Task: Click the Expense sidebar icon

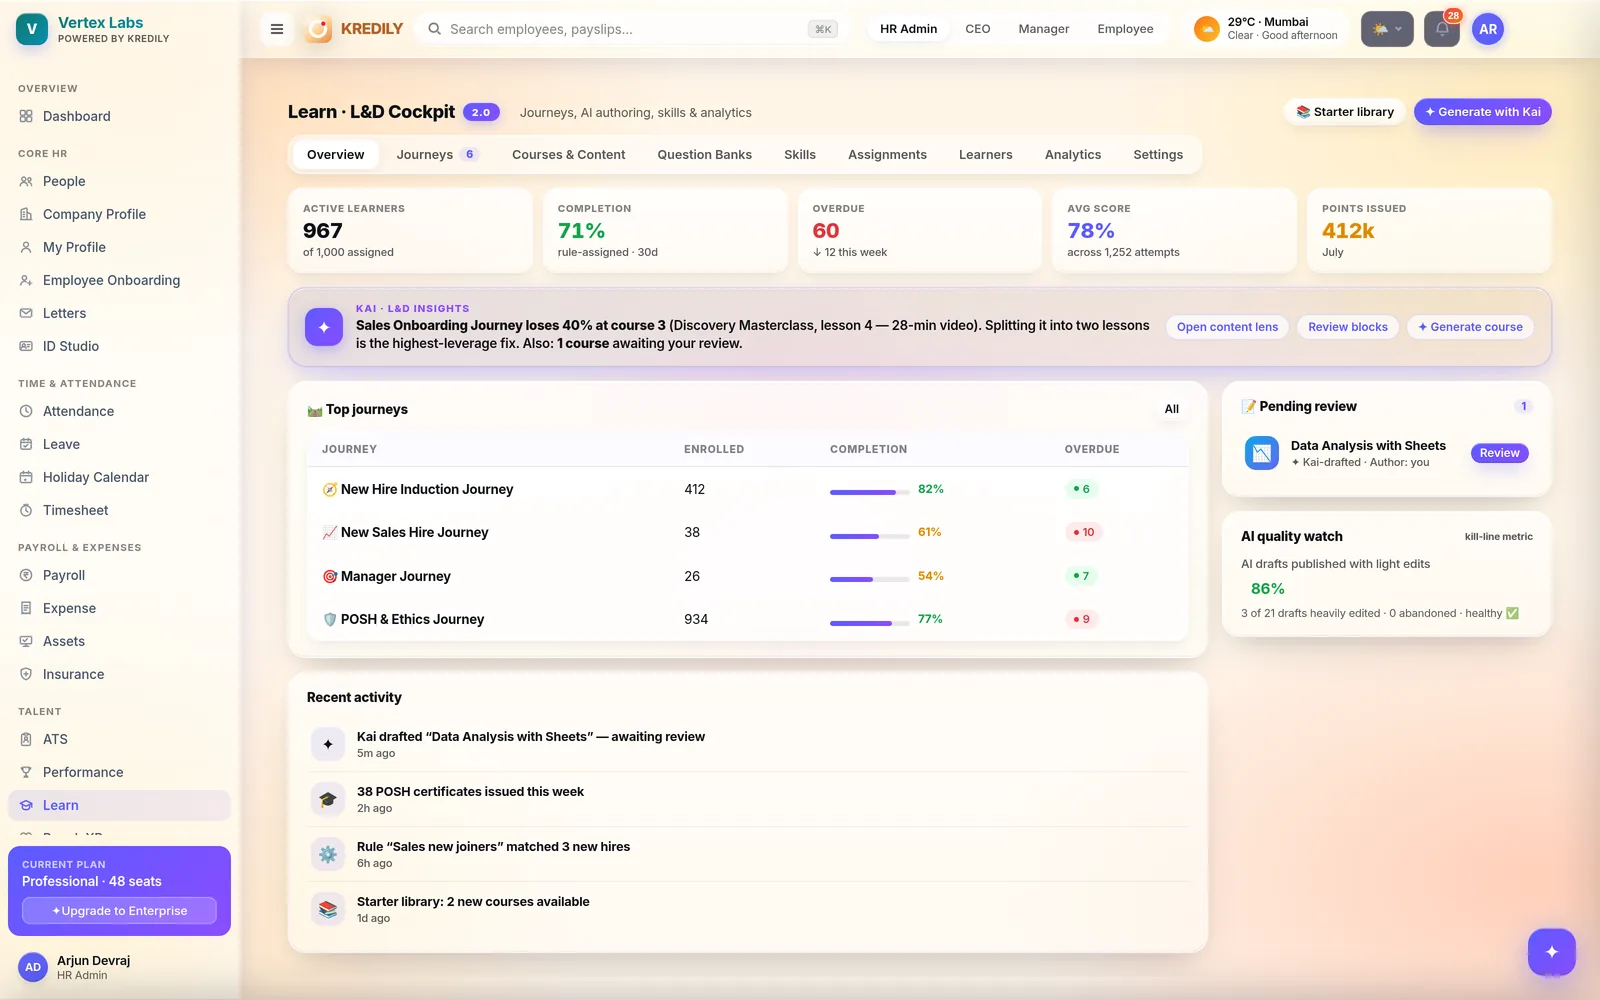Action: [x=26, y=608]
